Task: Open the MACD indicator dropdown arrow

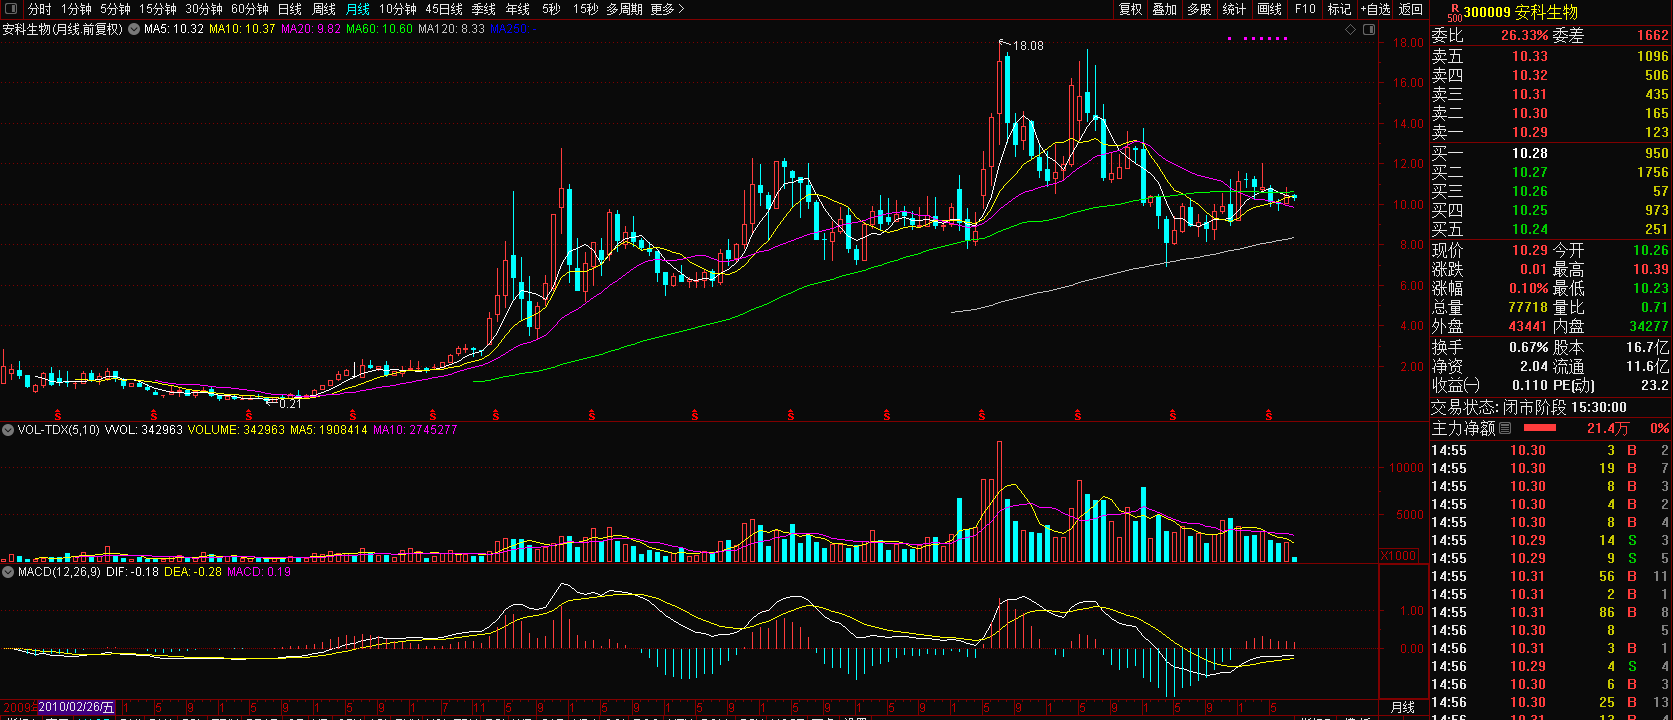Action: 8,572
